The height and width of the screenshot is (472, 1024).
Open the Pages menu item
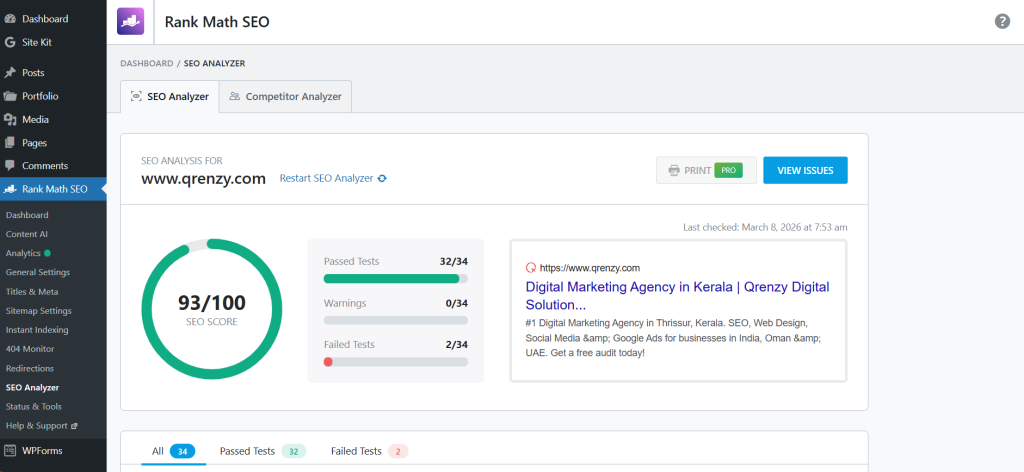tap(35, 143)
